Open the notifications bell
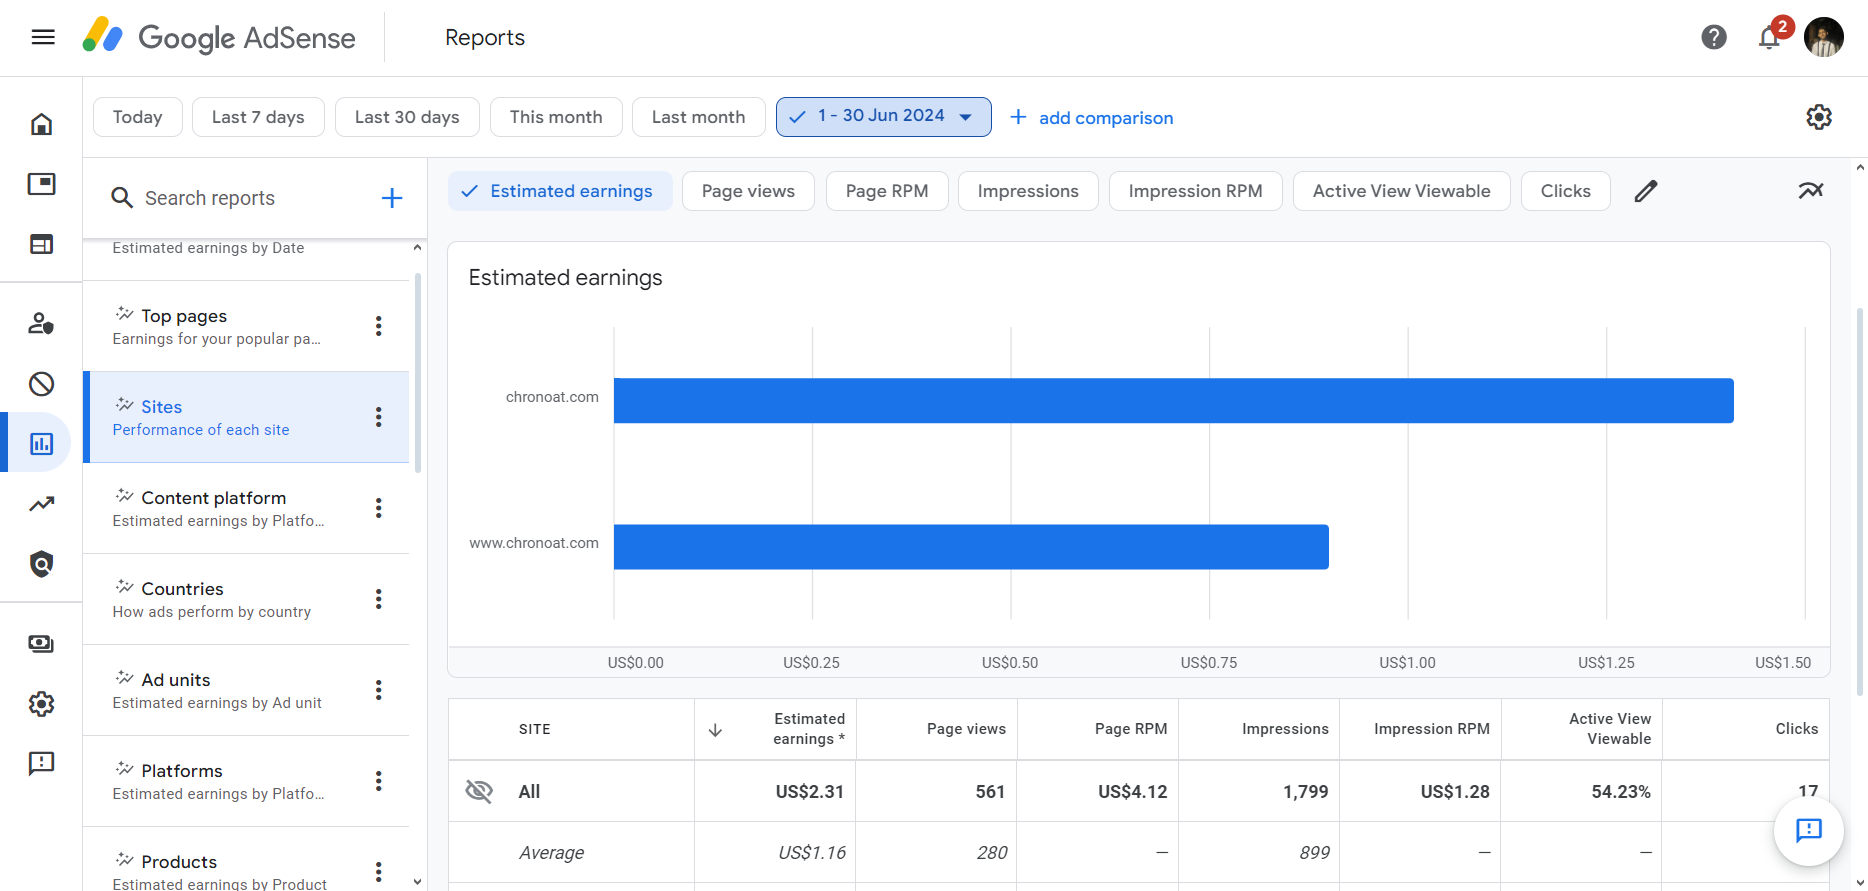Screen dimensions: 1868x891 pos(1769,38)
